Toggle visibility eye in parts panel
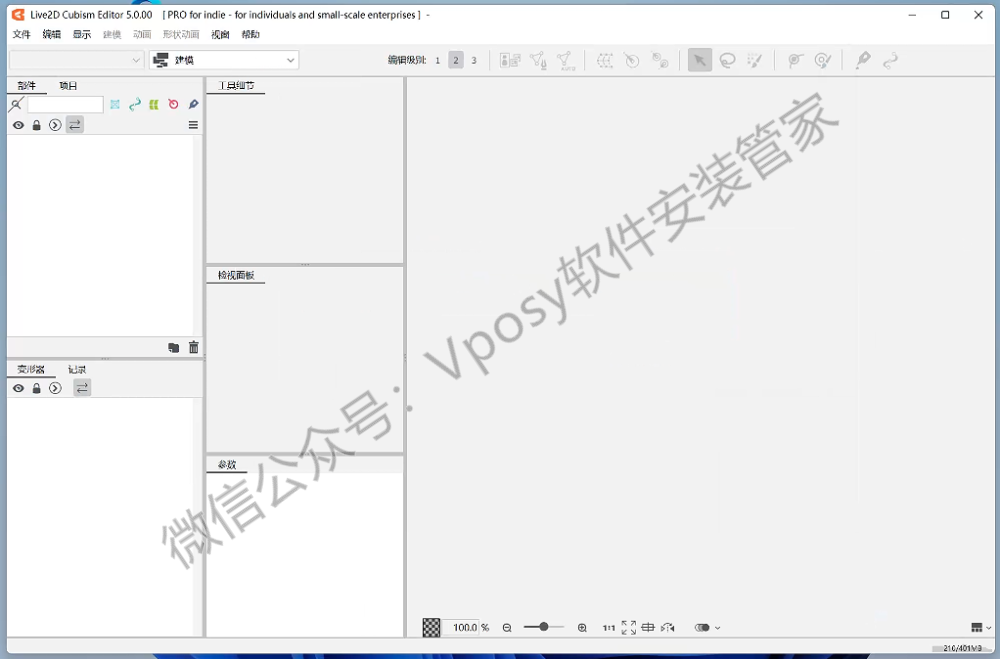 (18, 125)
